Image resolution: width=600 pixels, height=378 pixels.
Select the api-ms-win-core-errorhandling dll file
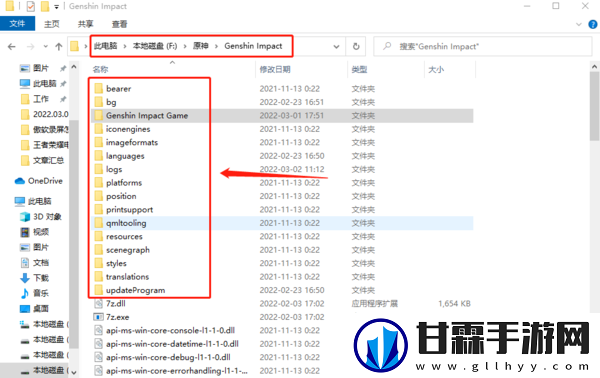[176, 370]
